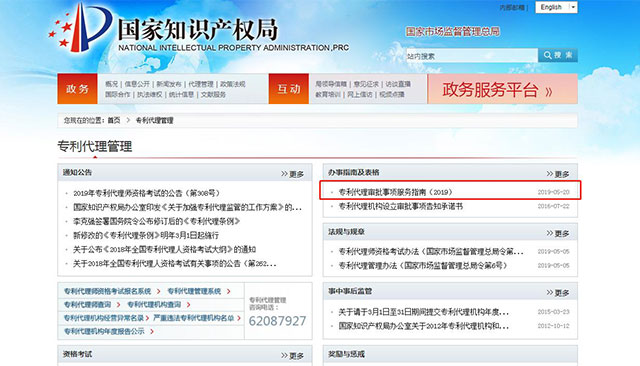Open the 代理管理 menu item
The image size is (640, 366).
coord(201,84)
